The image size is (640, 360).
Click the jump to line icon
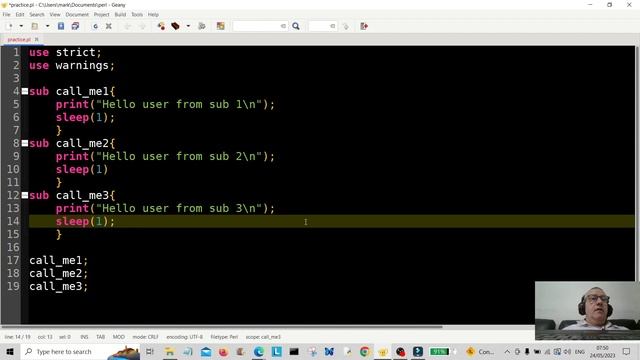pyautogui.click(x=346, y=26)
